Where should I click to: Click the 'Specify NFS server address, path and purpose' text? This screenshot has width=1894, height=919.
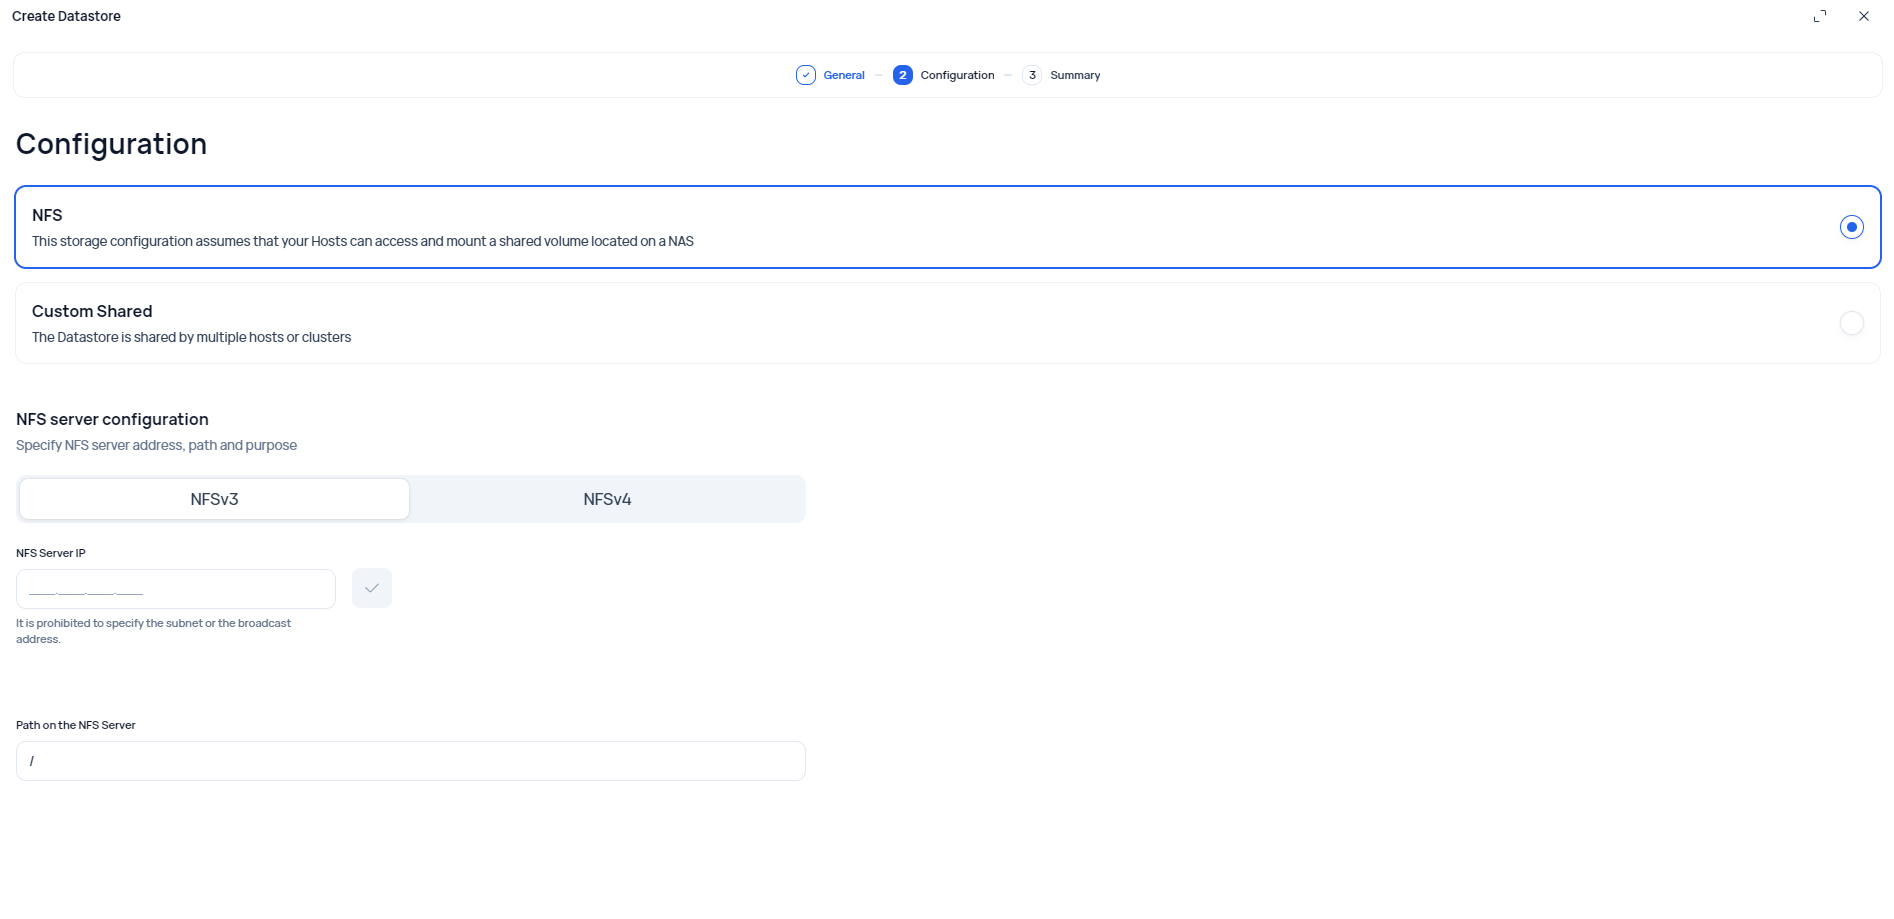[156, 445]
